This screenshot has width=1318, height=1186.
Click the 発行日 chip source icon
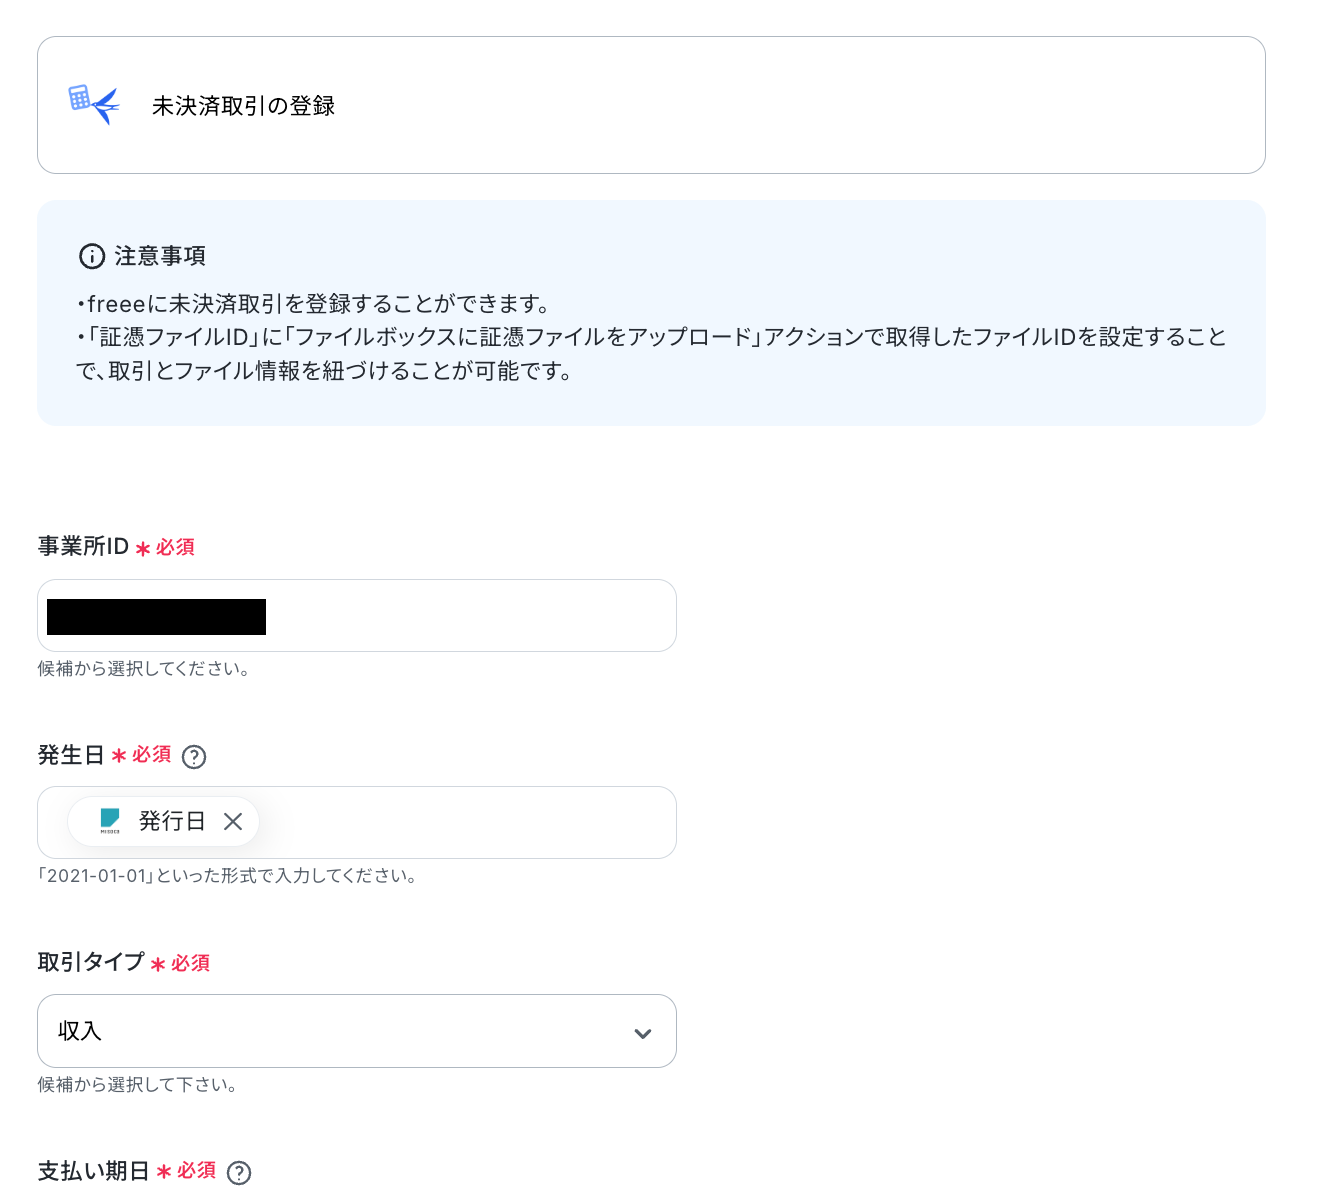110,822
